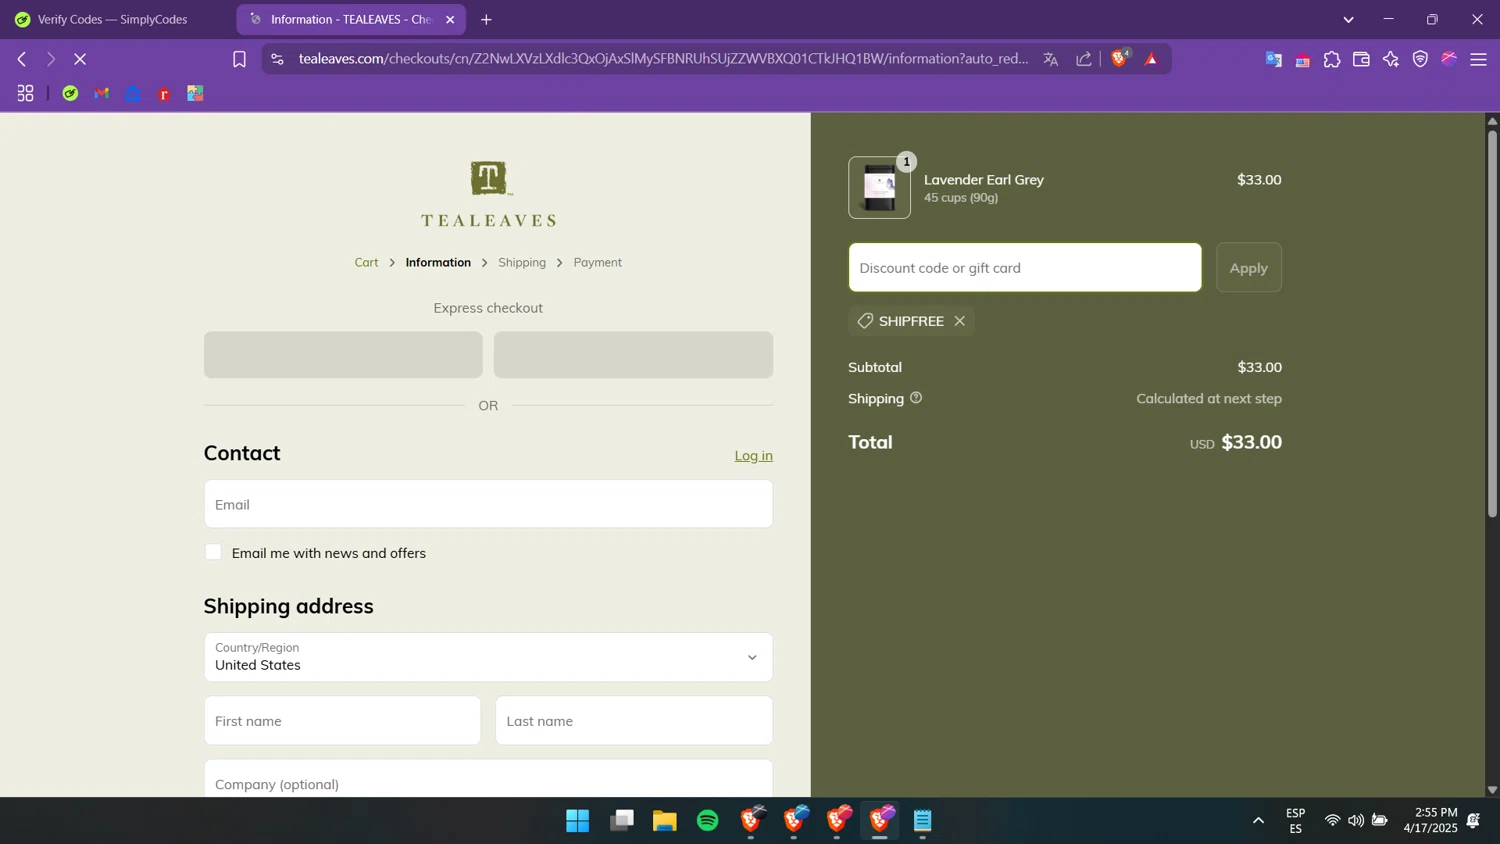This screenshot has width=1500, height=844.
Task: Remove the SHIPFREE discount code
Action: tap(959, 321)
